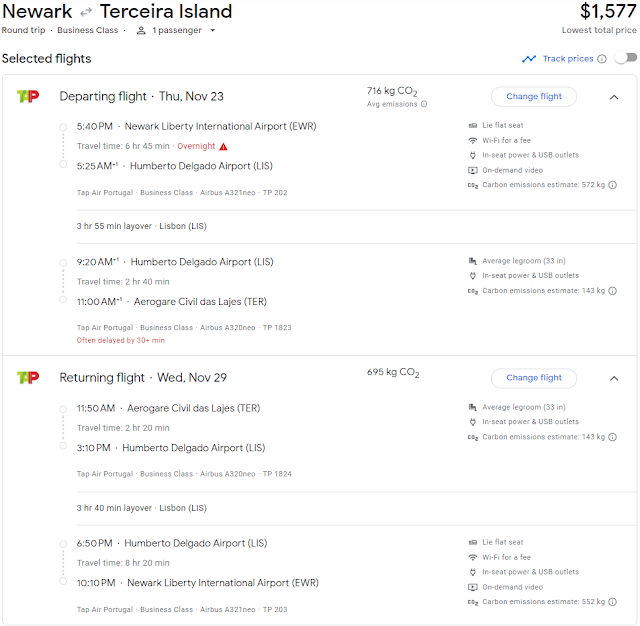Open info for 572 kg emissions estimate
The image size is (640, 626).
tap(612, 185)
